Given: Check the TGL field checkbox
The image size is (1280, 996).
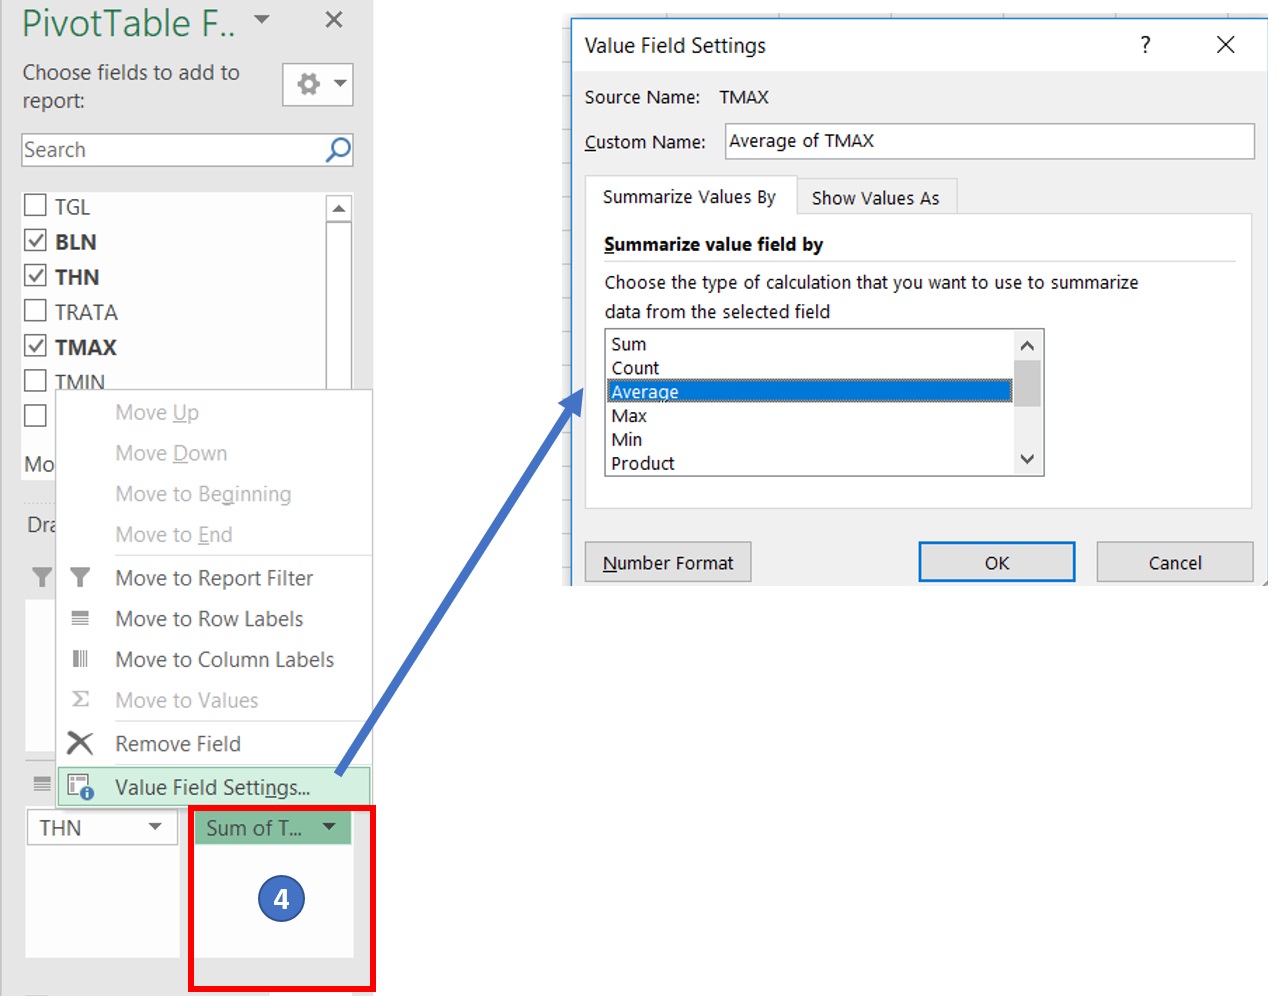Looking at the screenshot, I should [x=35, y=205].
